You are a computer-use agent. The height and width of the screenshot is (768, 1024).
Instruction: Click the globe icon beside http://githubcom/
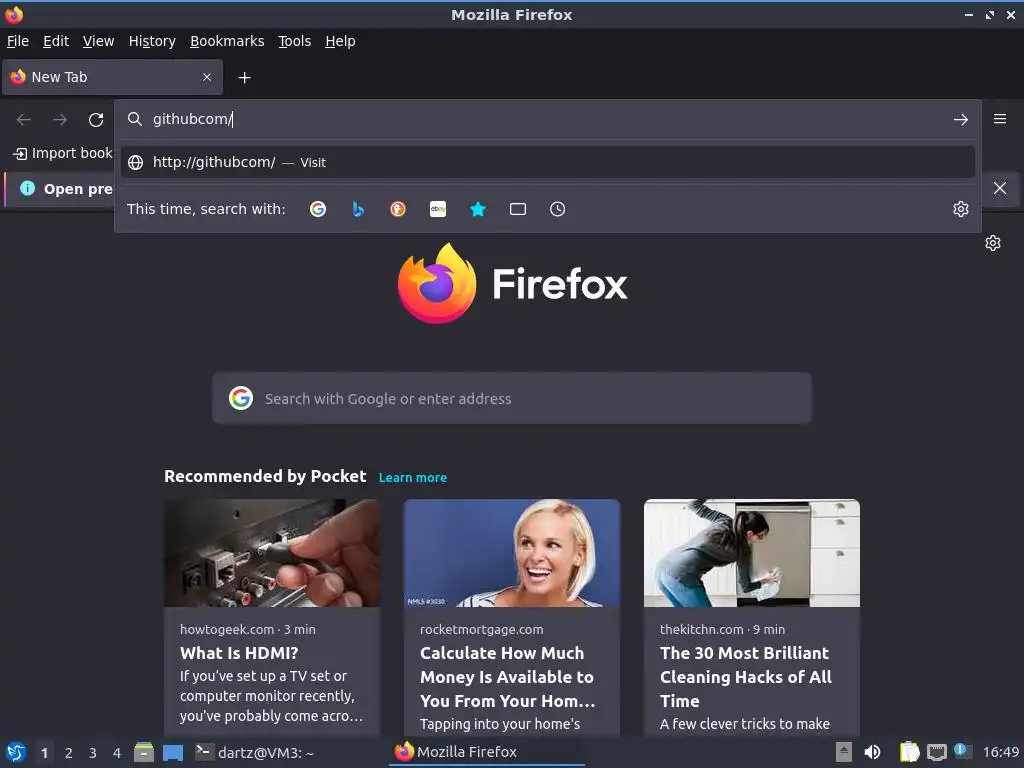click(x=135, y=163)
